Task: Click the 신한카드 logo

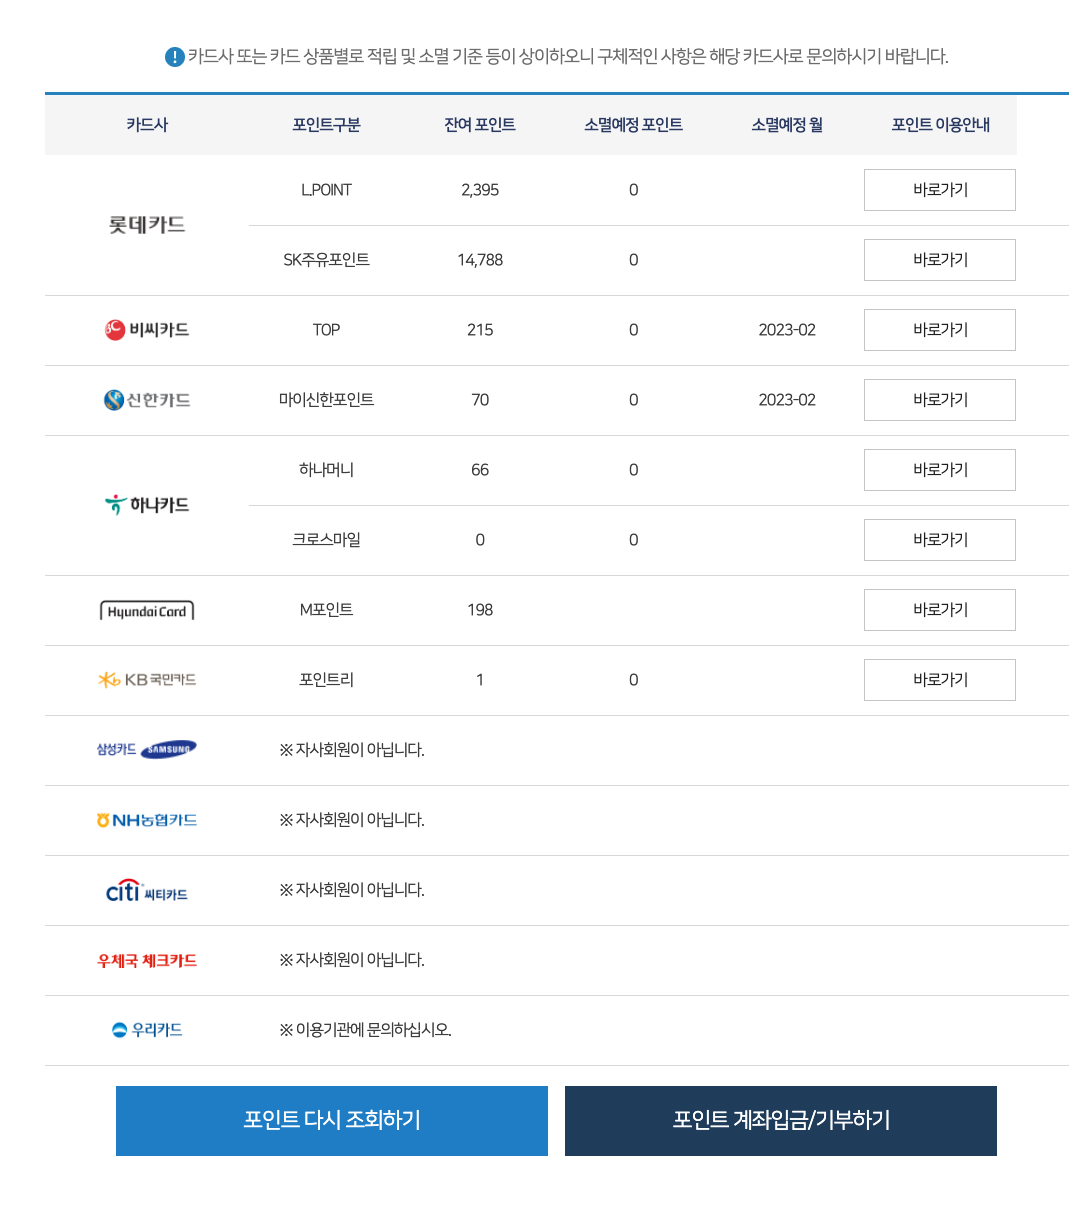Action: [147, 400]
